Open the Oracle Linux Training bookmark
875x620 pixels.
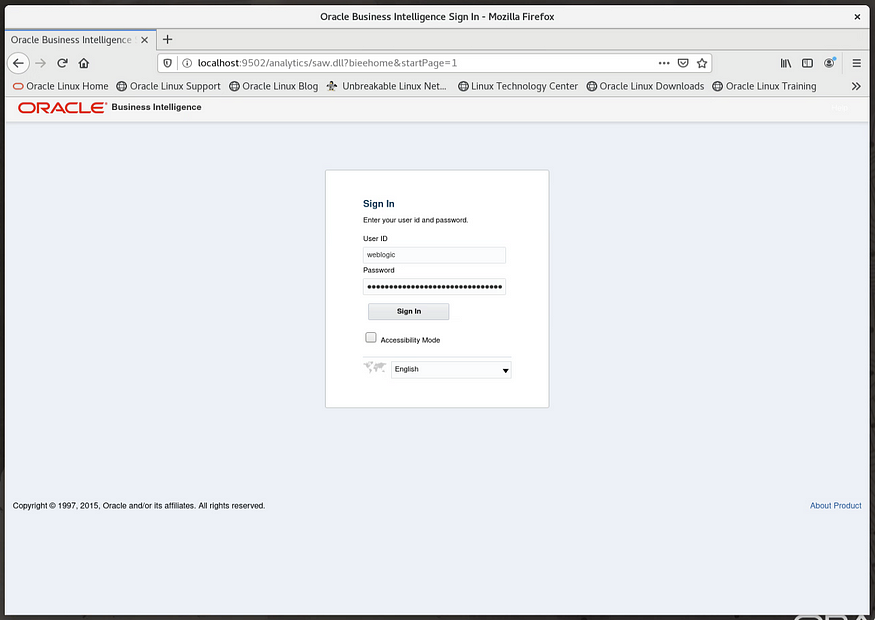click(x=765, y=86)
